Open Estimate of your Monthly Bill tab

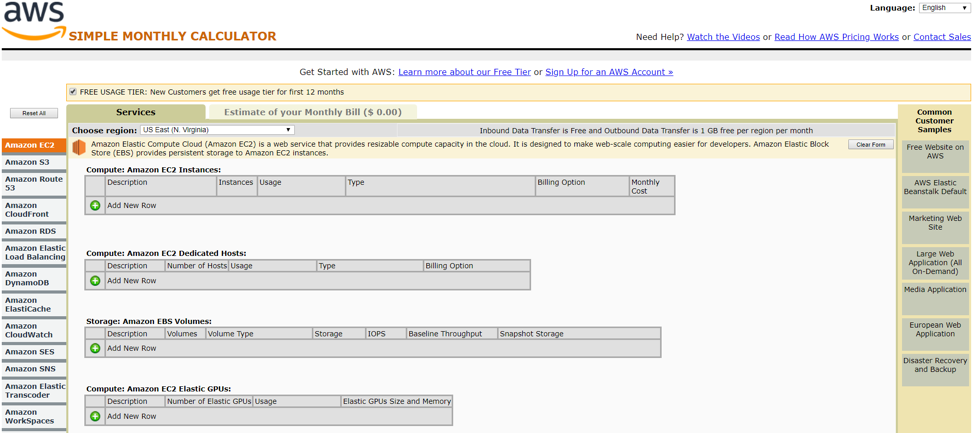pyautogui.click(x=312, y=112)
